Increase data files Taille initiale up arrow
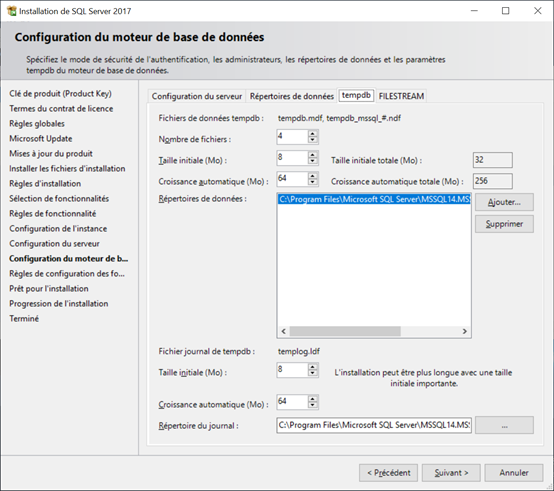554x491 pixels. pyautogui.click(x=312, y=154)
